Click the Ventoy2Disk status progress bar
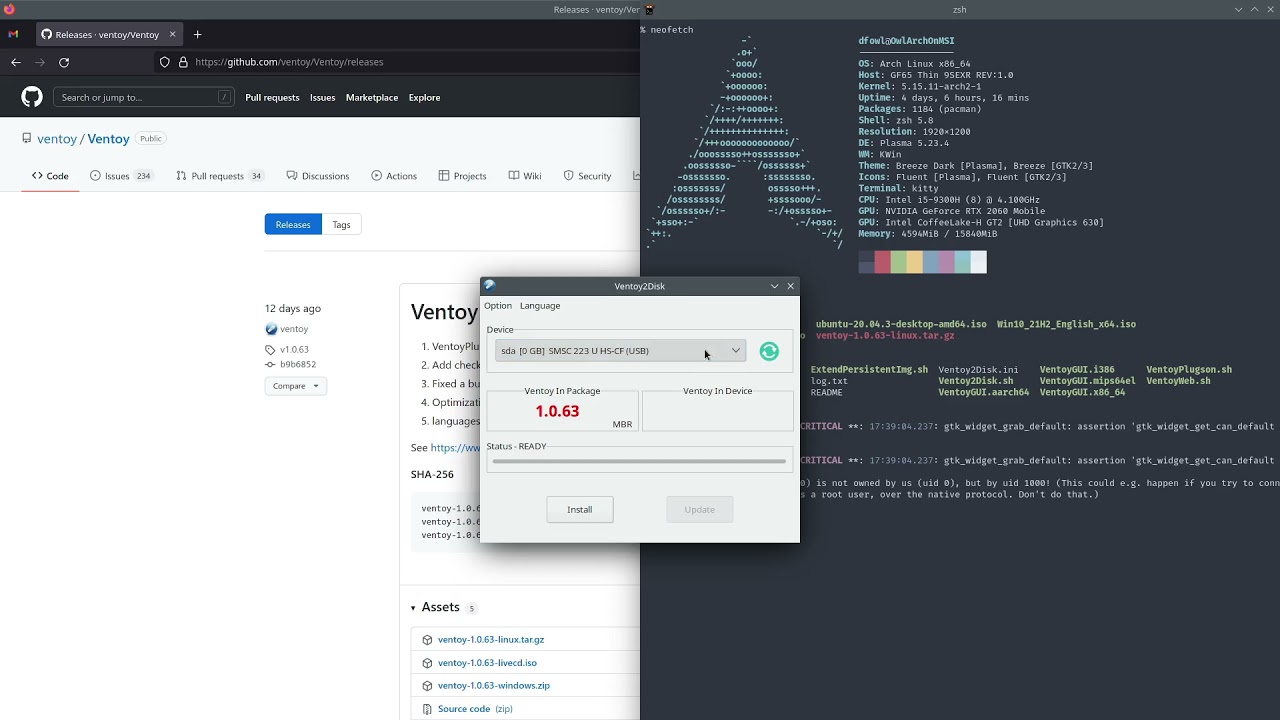The width and height of the screenshot is (1280, 720). [639, 461]
